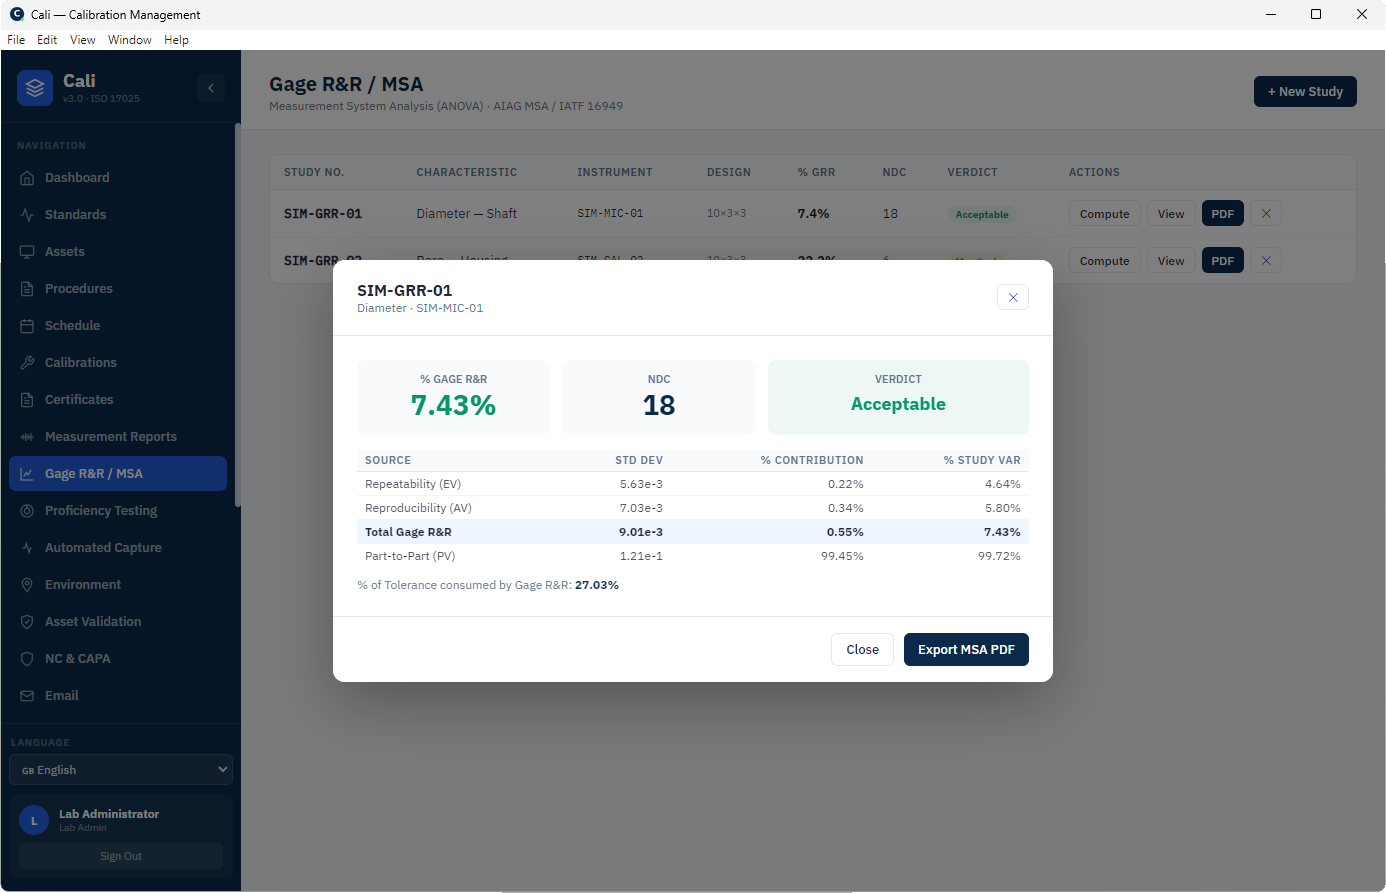Navigate to Calibrations page
Viewport: 1386px width, 893px height.
click(x=118, y=363)
